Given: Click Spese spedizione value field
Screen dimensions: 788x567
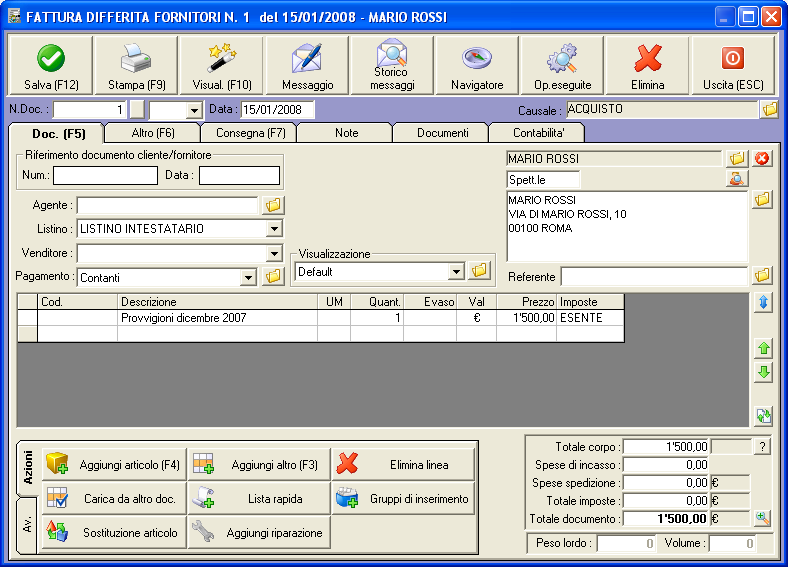Looking at the screenshot, I should click(666, 483).
